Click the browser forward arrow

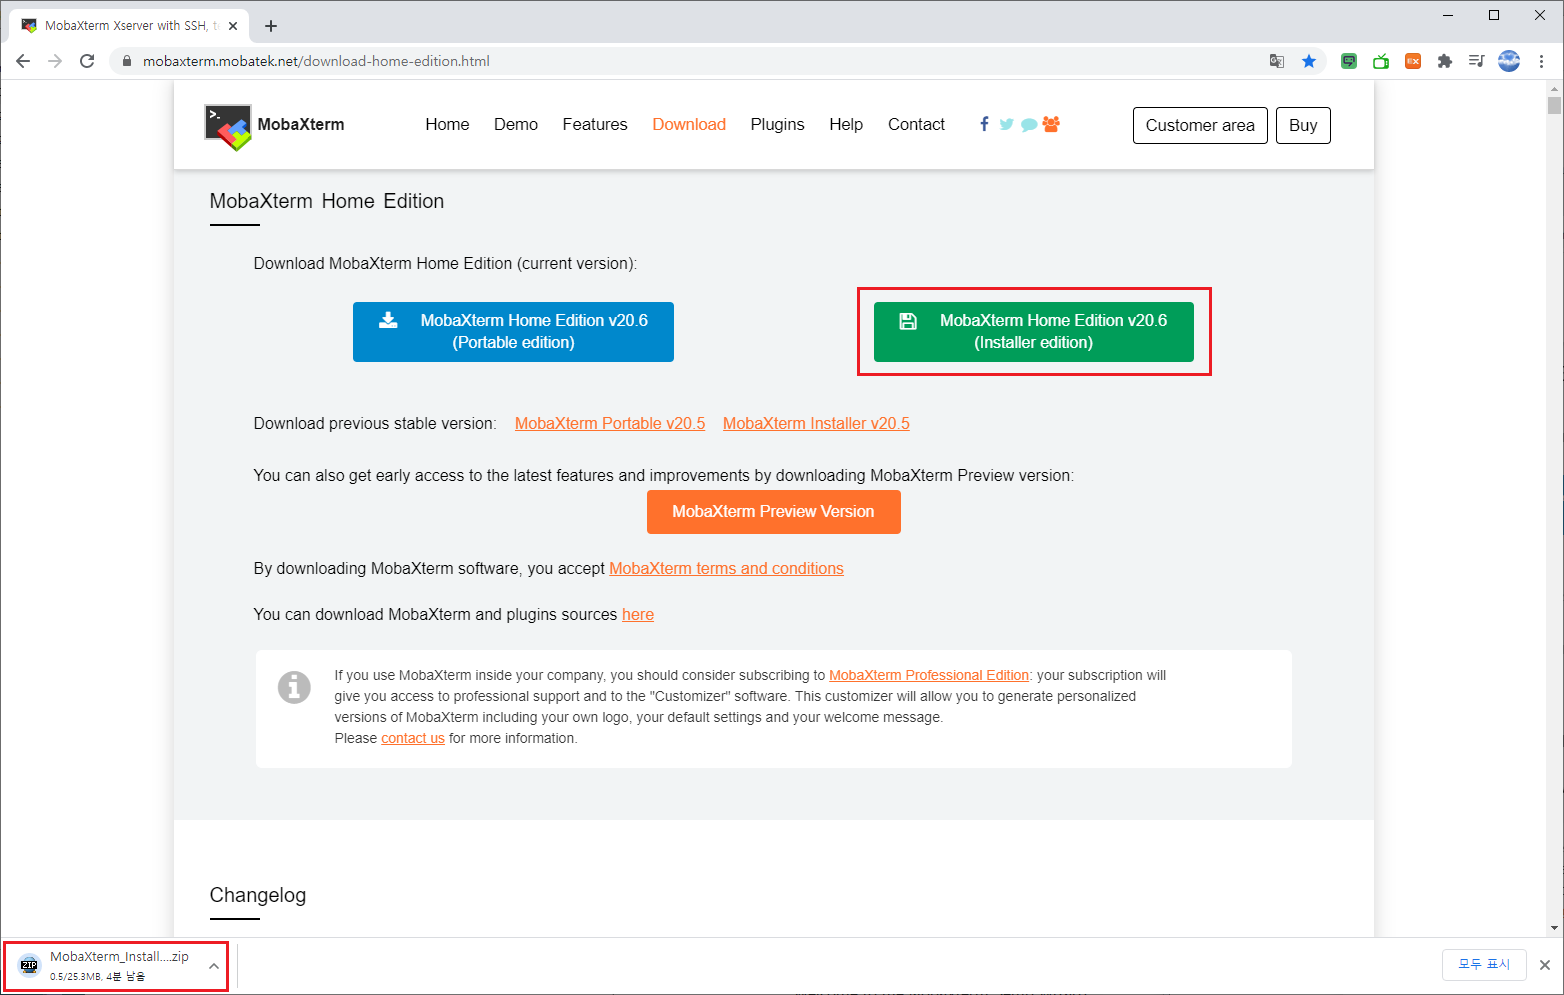pyautogui.click(x=55, y=61)
